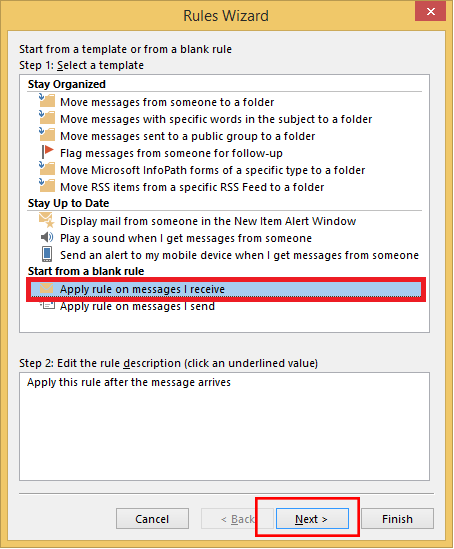Click the mobile phone icon for alert template
454x549 pixels.
47,254
